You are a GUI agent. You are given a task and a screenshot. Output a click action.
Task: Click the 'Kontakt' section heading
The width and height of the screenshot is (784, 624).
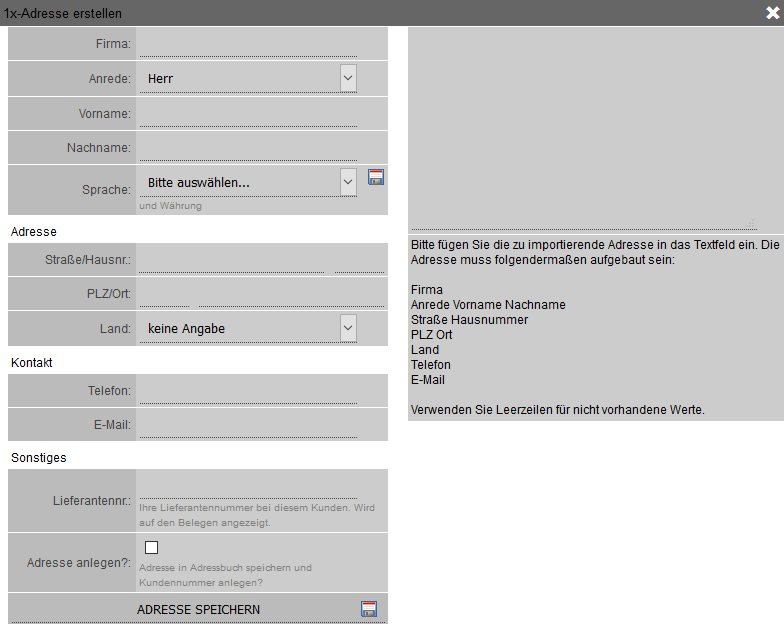[32, 362]
